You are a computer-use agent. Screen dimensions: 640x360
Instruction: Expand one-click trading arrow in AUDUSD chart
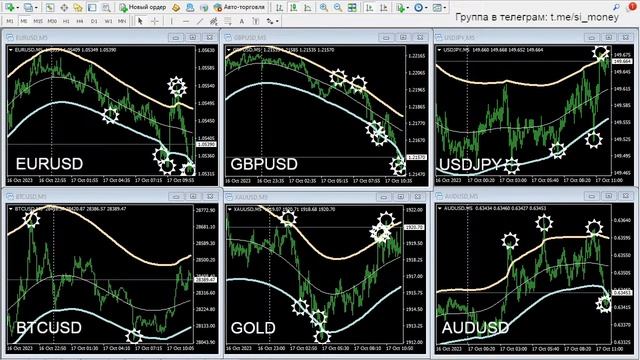[440, 209]
